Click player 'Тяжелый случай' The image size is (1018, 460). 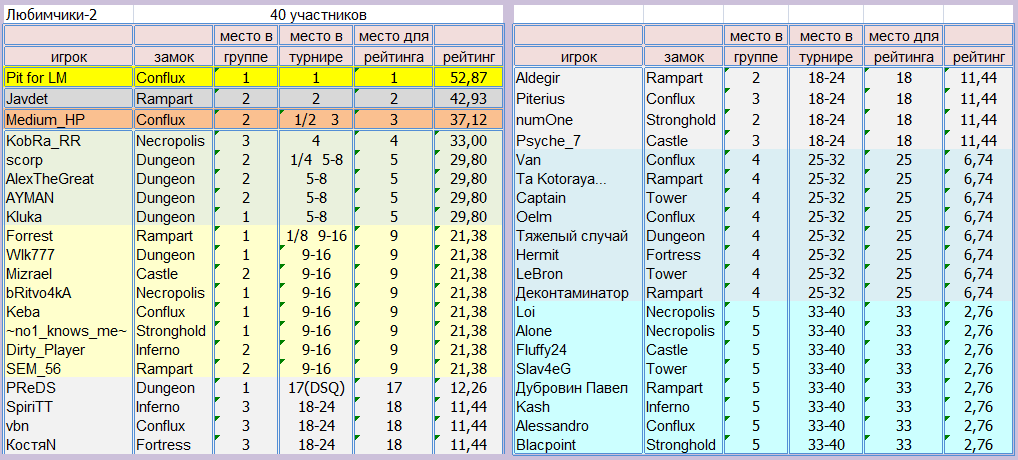578,236
